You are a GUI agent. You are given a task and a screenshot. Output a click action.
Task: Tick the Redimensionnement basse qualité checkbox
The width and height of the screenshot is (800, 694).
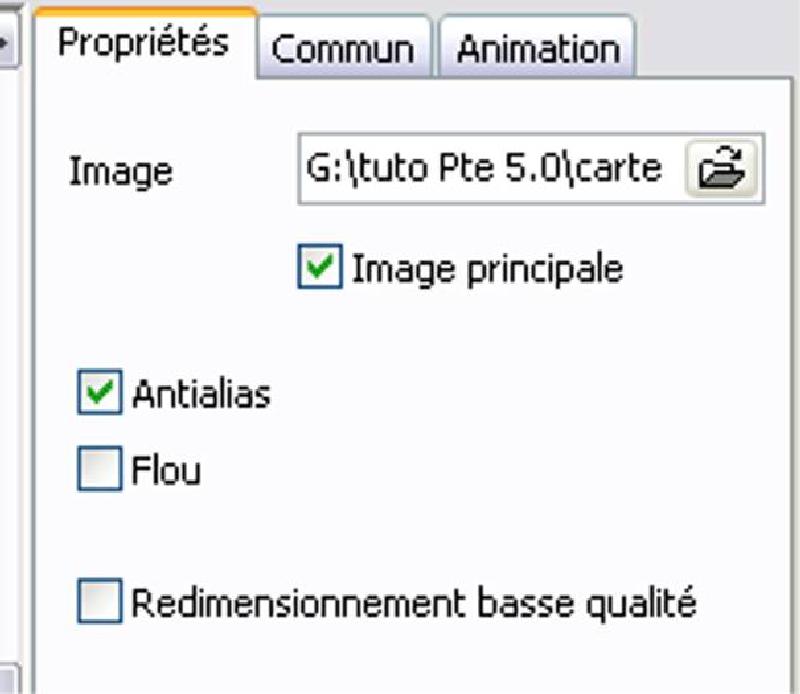(x=99, y=601)
